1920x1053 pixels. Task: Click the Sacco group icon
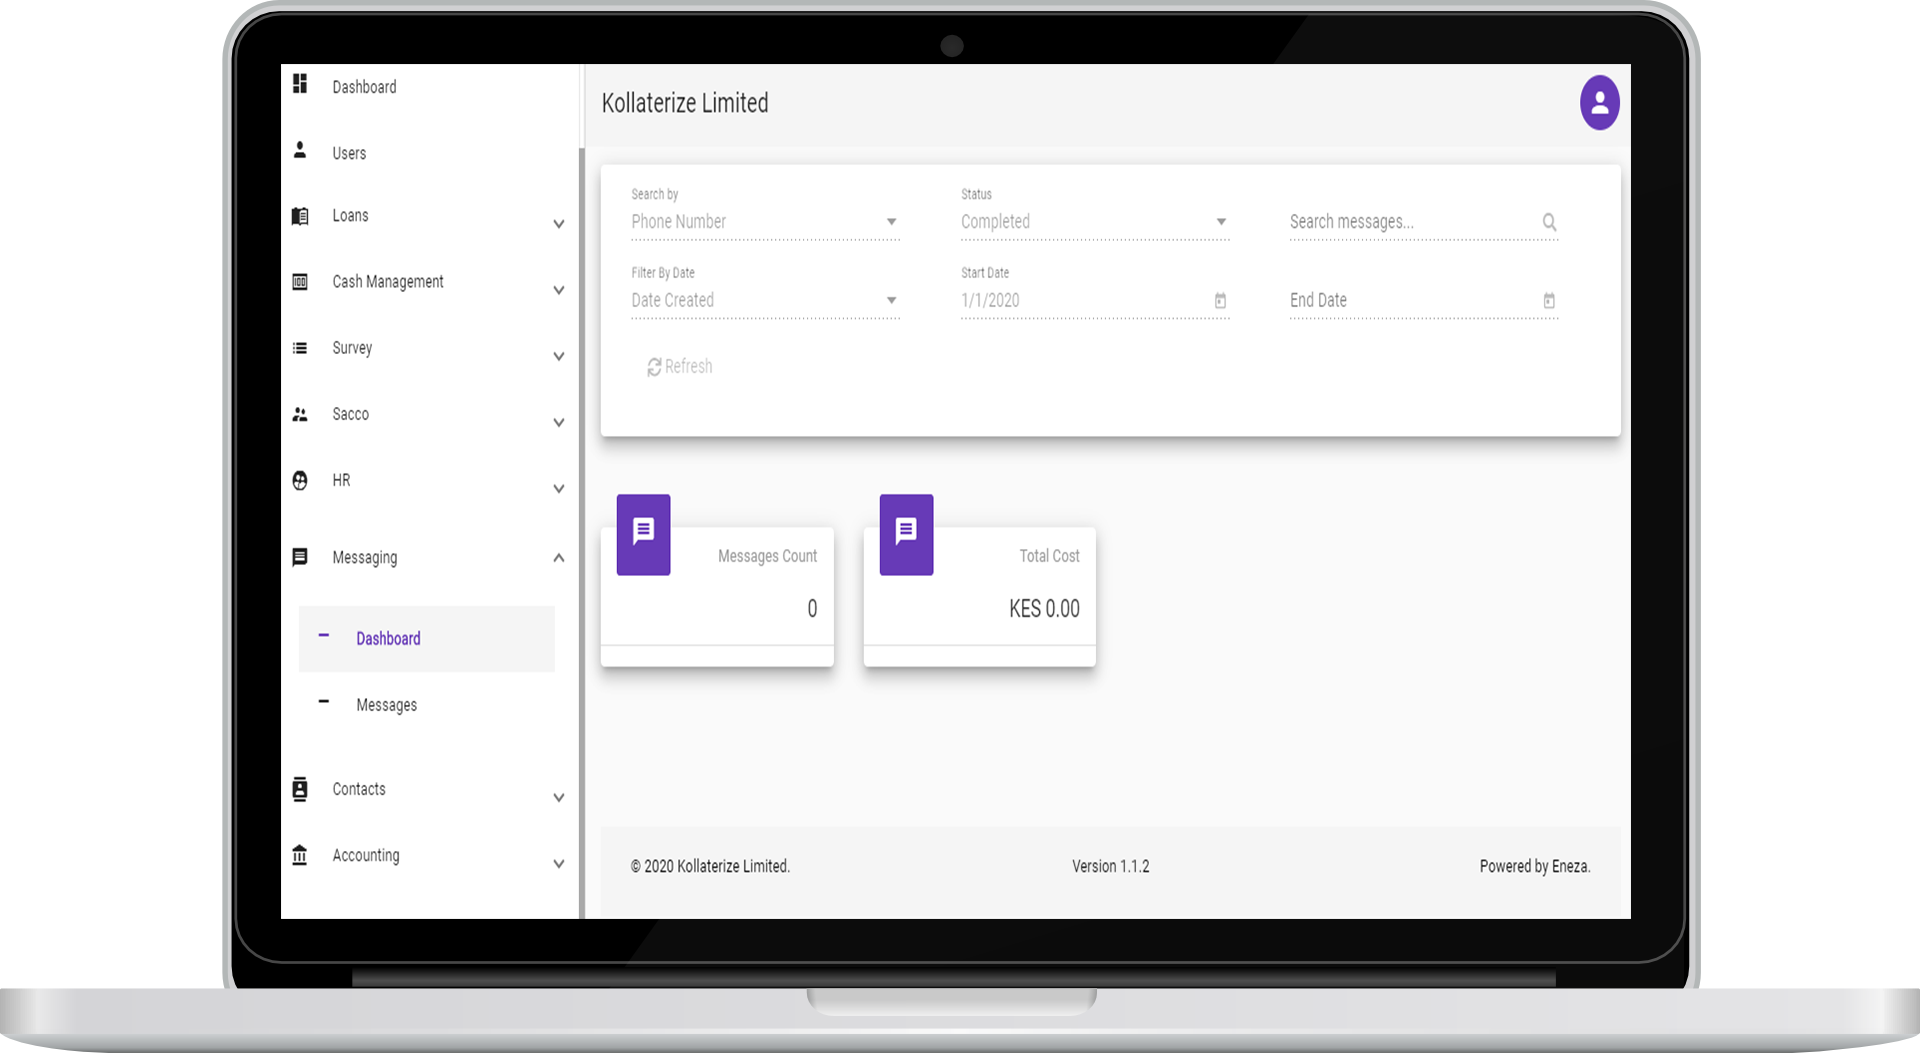click(x=299, y=414)
